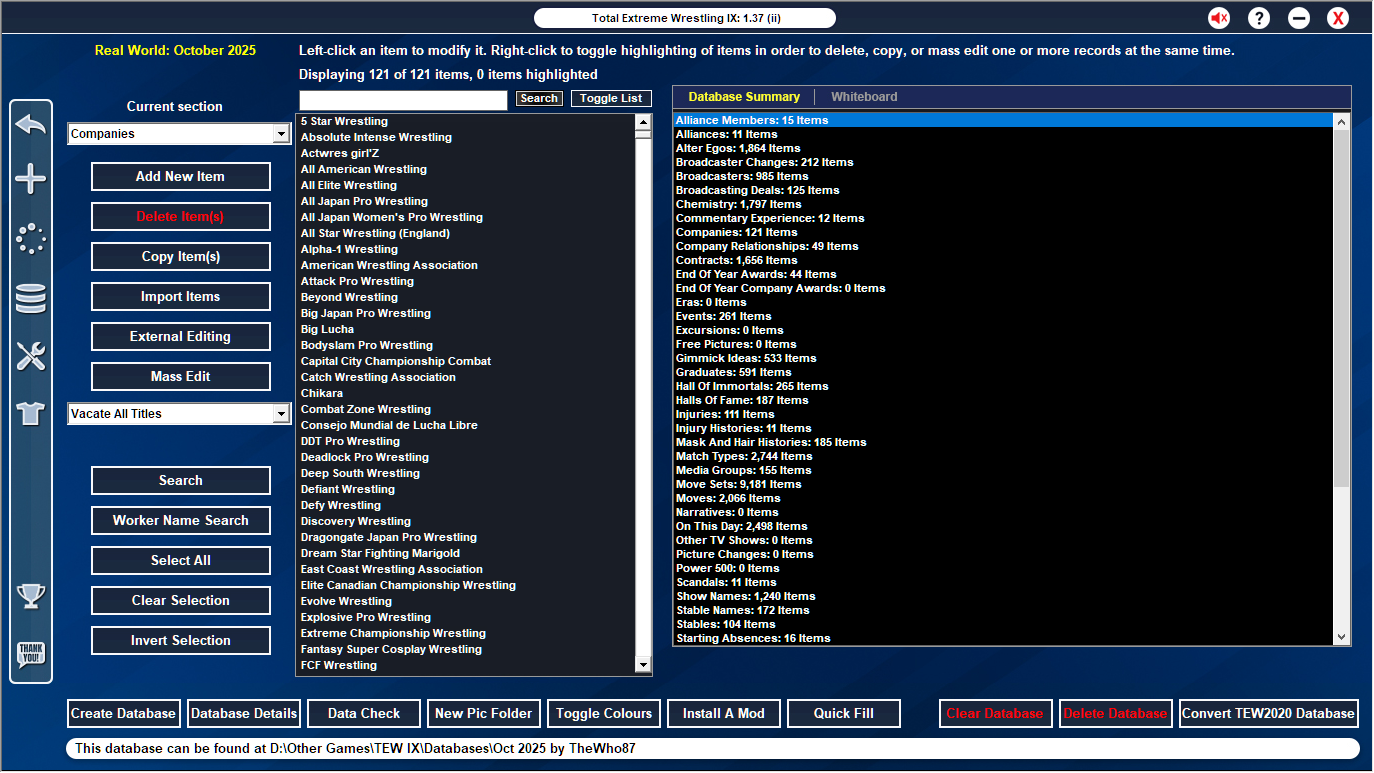Screen dimensions: 1374x773
Task: Run the Data Check button
Action: [364, 713]
